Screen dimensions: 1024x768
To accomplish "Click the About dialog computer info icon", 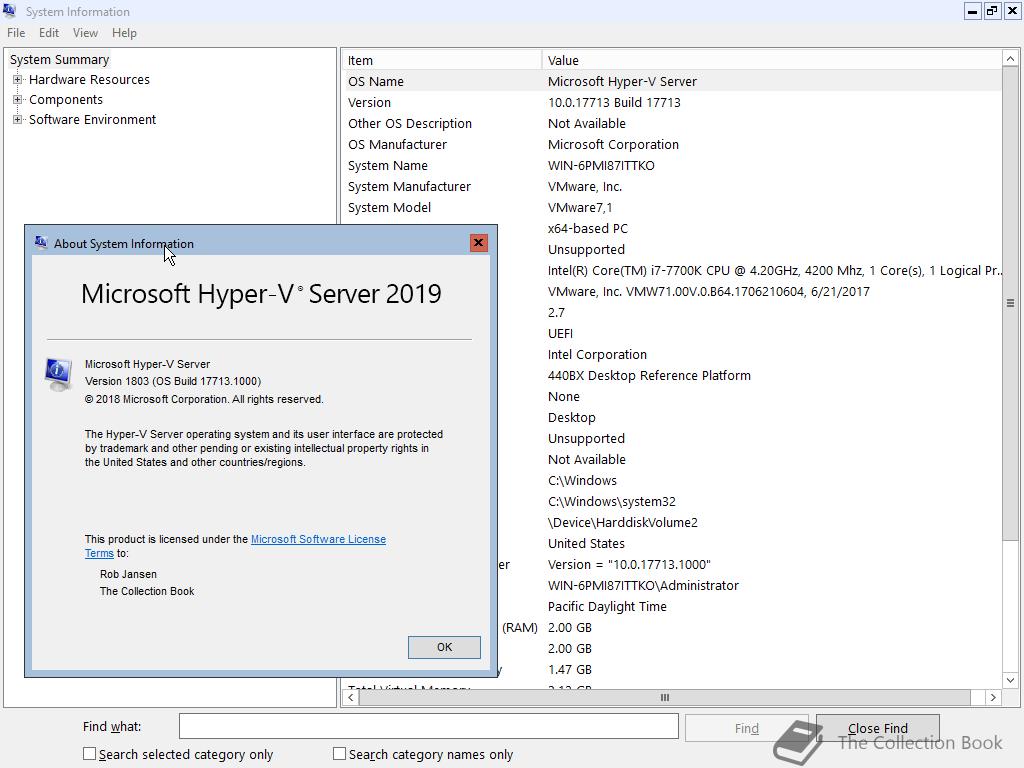I will [58, 374].
